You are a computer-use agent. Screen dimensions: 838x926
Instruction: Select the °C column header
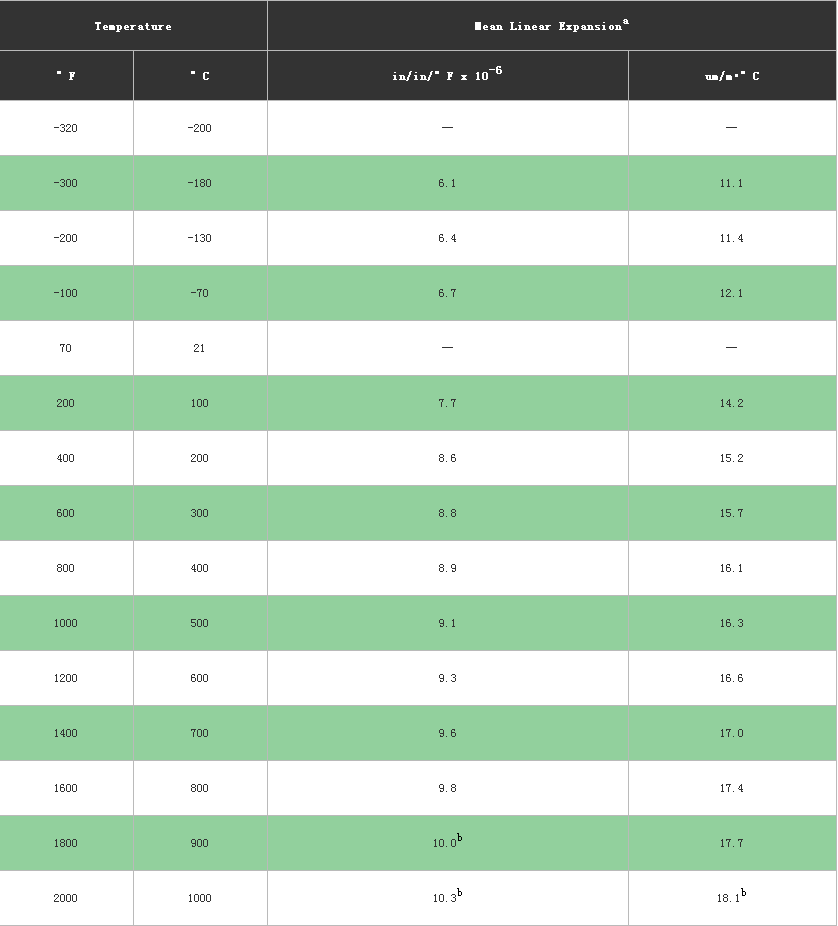click(200, 76)
